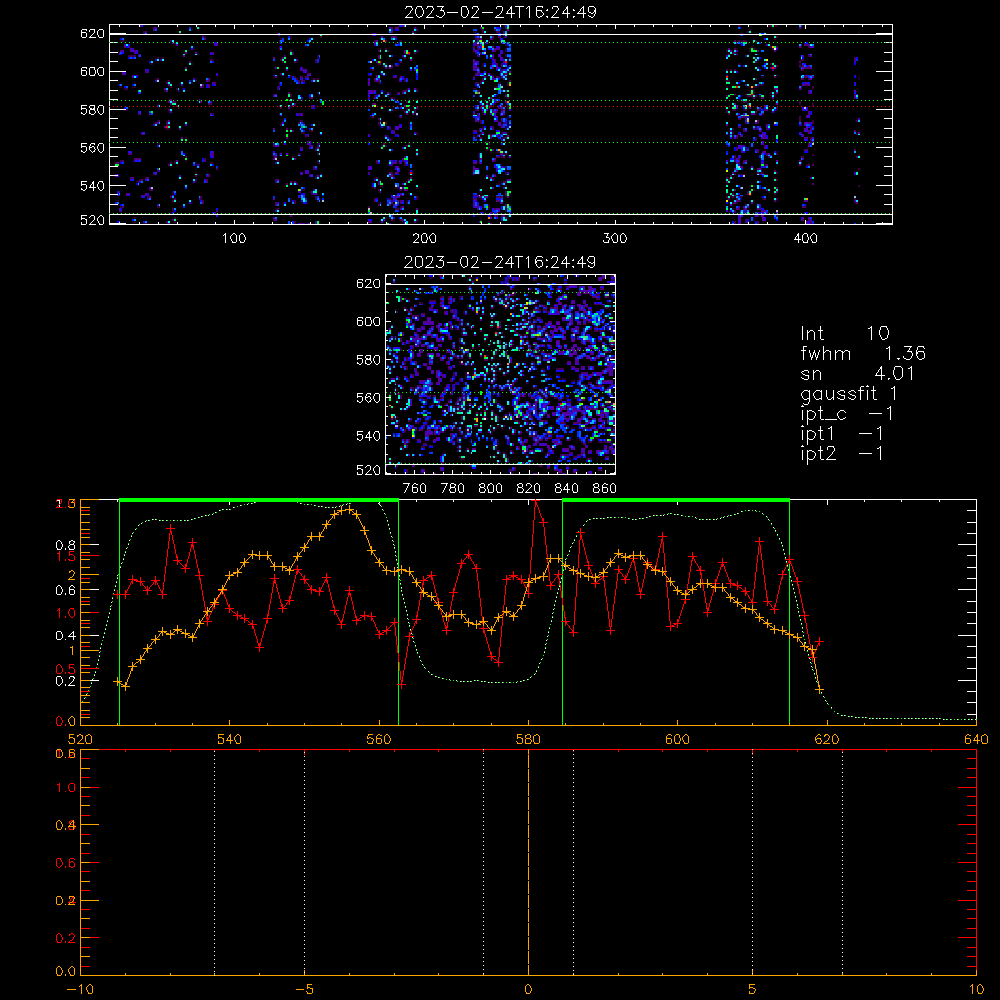Click red y-axis label 1.0 of bottom plot
The width and height of the screenshot is (1000, 1000).
(66, 788)
